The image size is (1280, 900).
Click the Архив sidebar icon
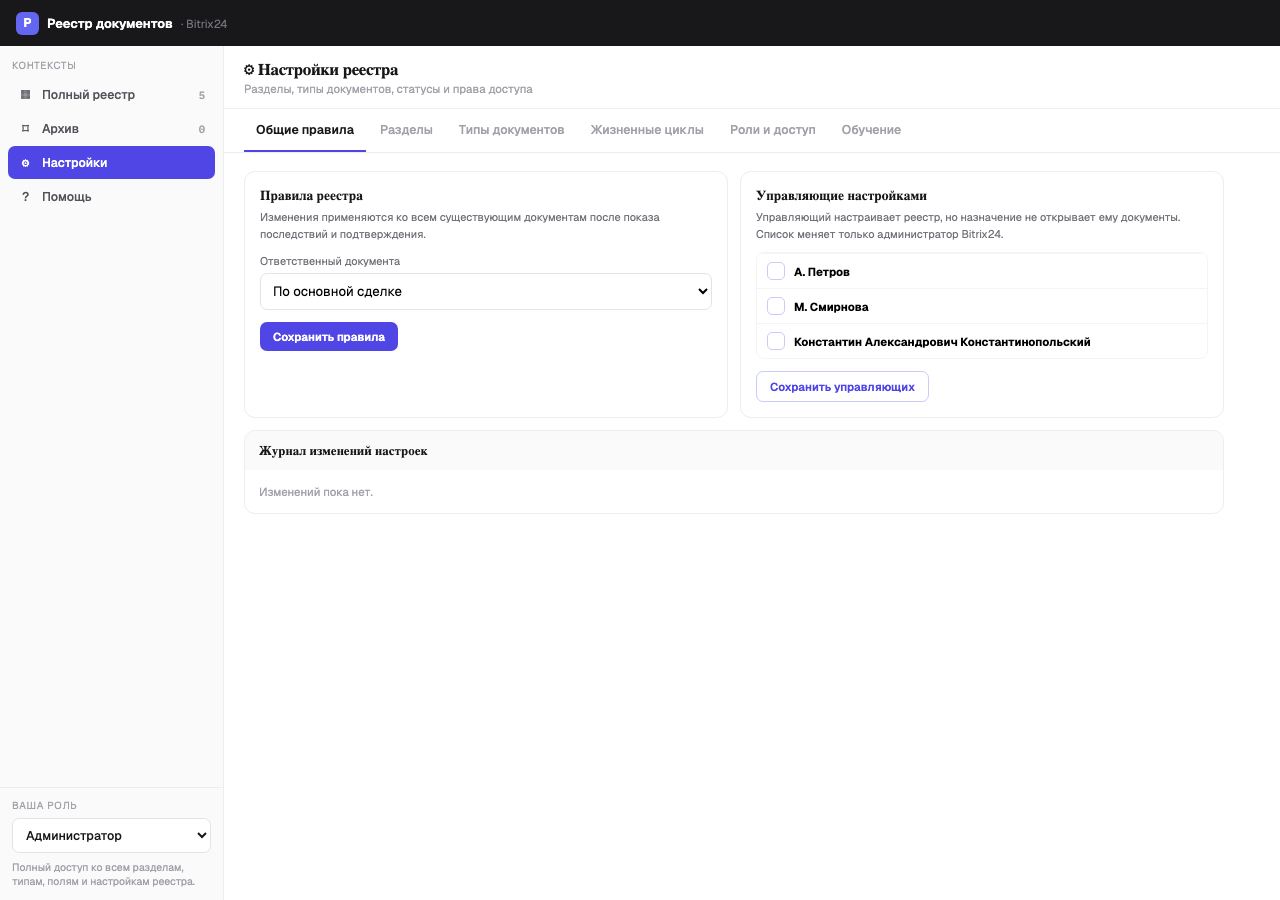click(x=26, y=129)
